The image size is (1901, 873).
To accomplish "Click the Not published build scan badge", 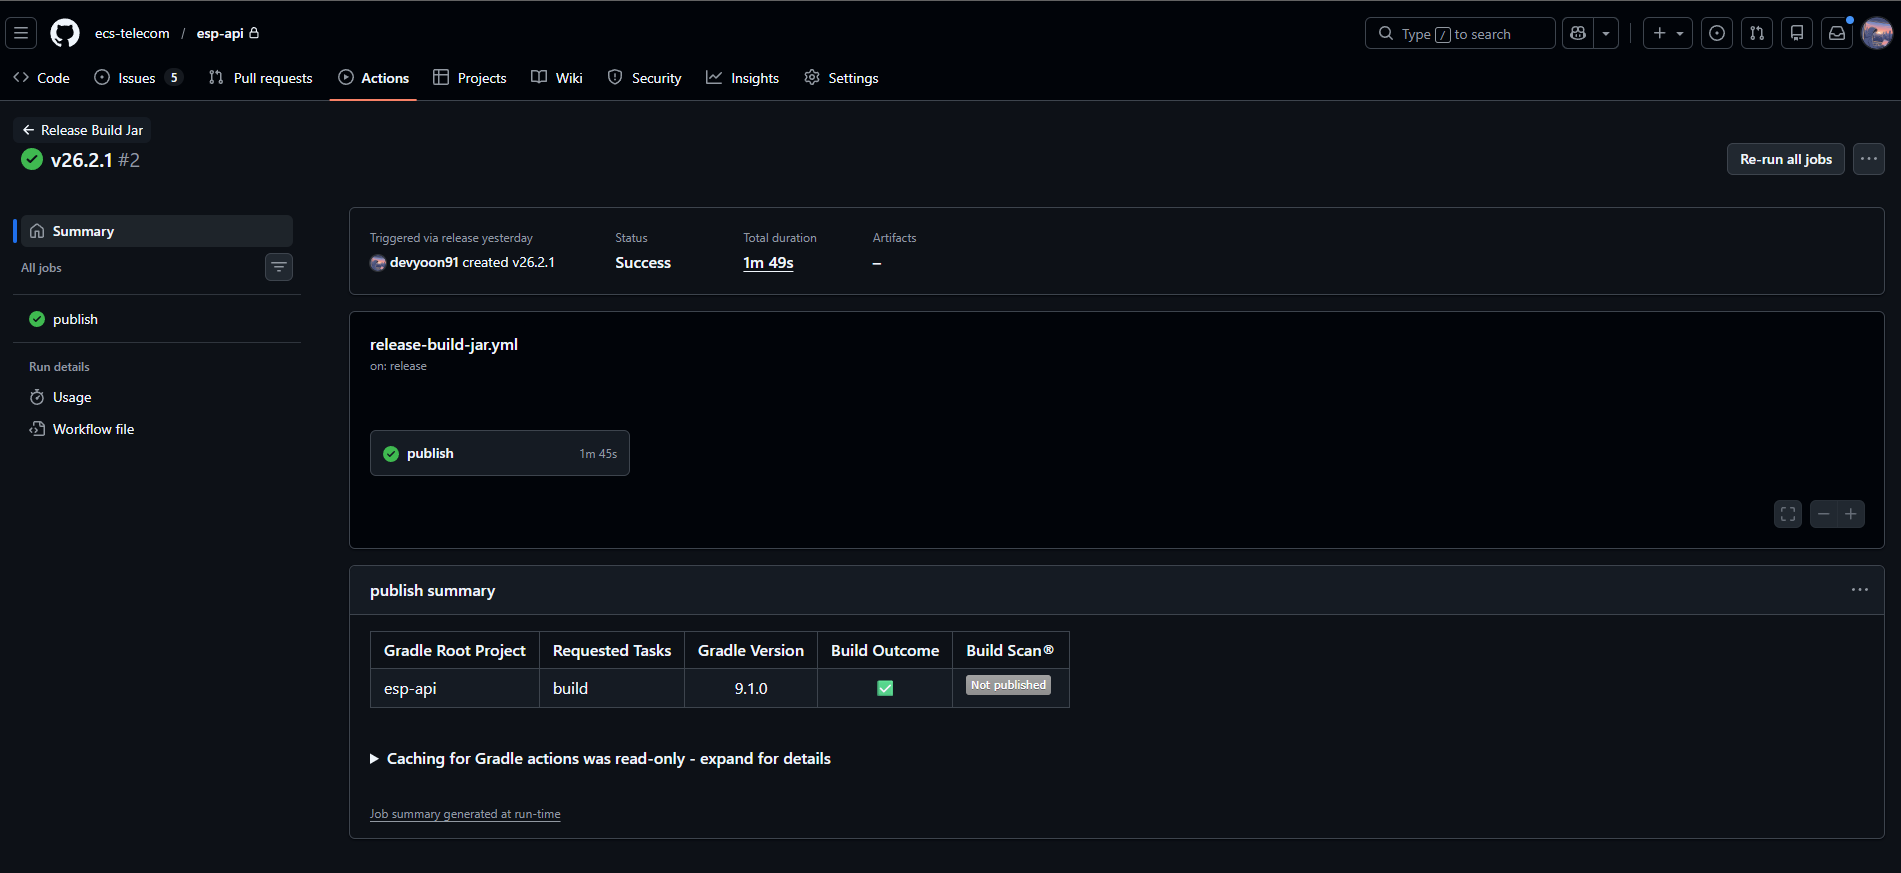I will click(1008, 685).
